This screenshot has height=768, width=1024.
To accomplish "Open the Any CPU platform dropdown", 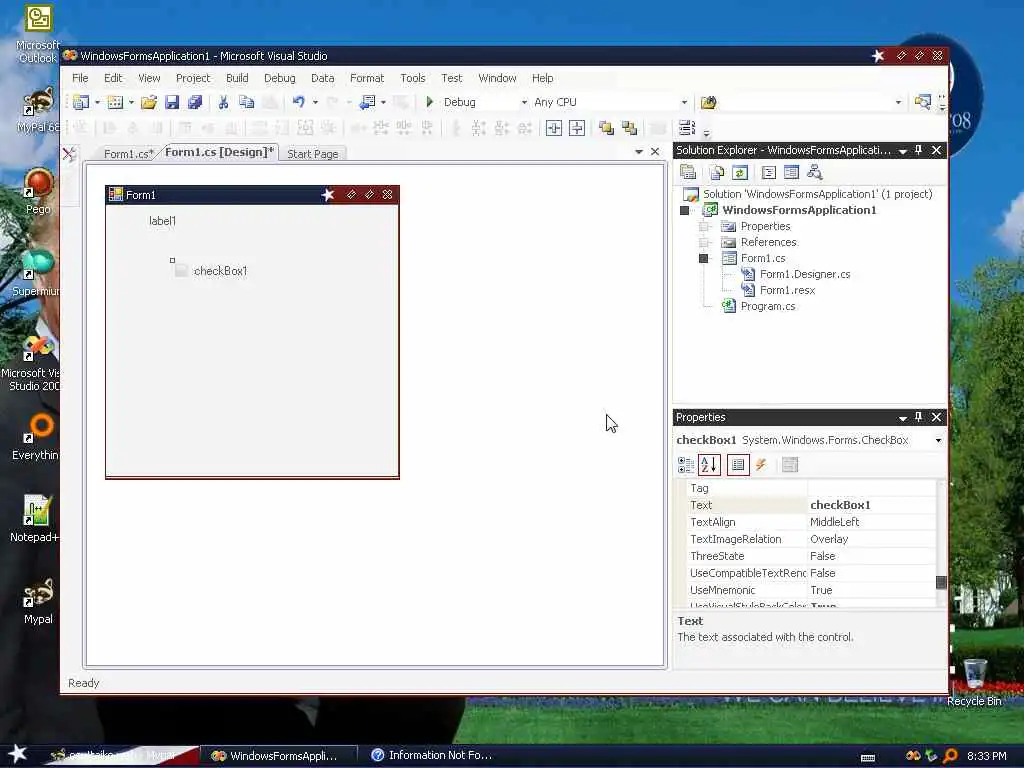I will point(684,103).
